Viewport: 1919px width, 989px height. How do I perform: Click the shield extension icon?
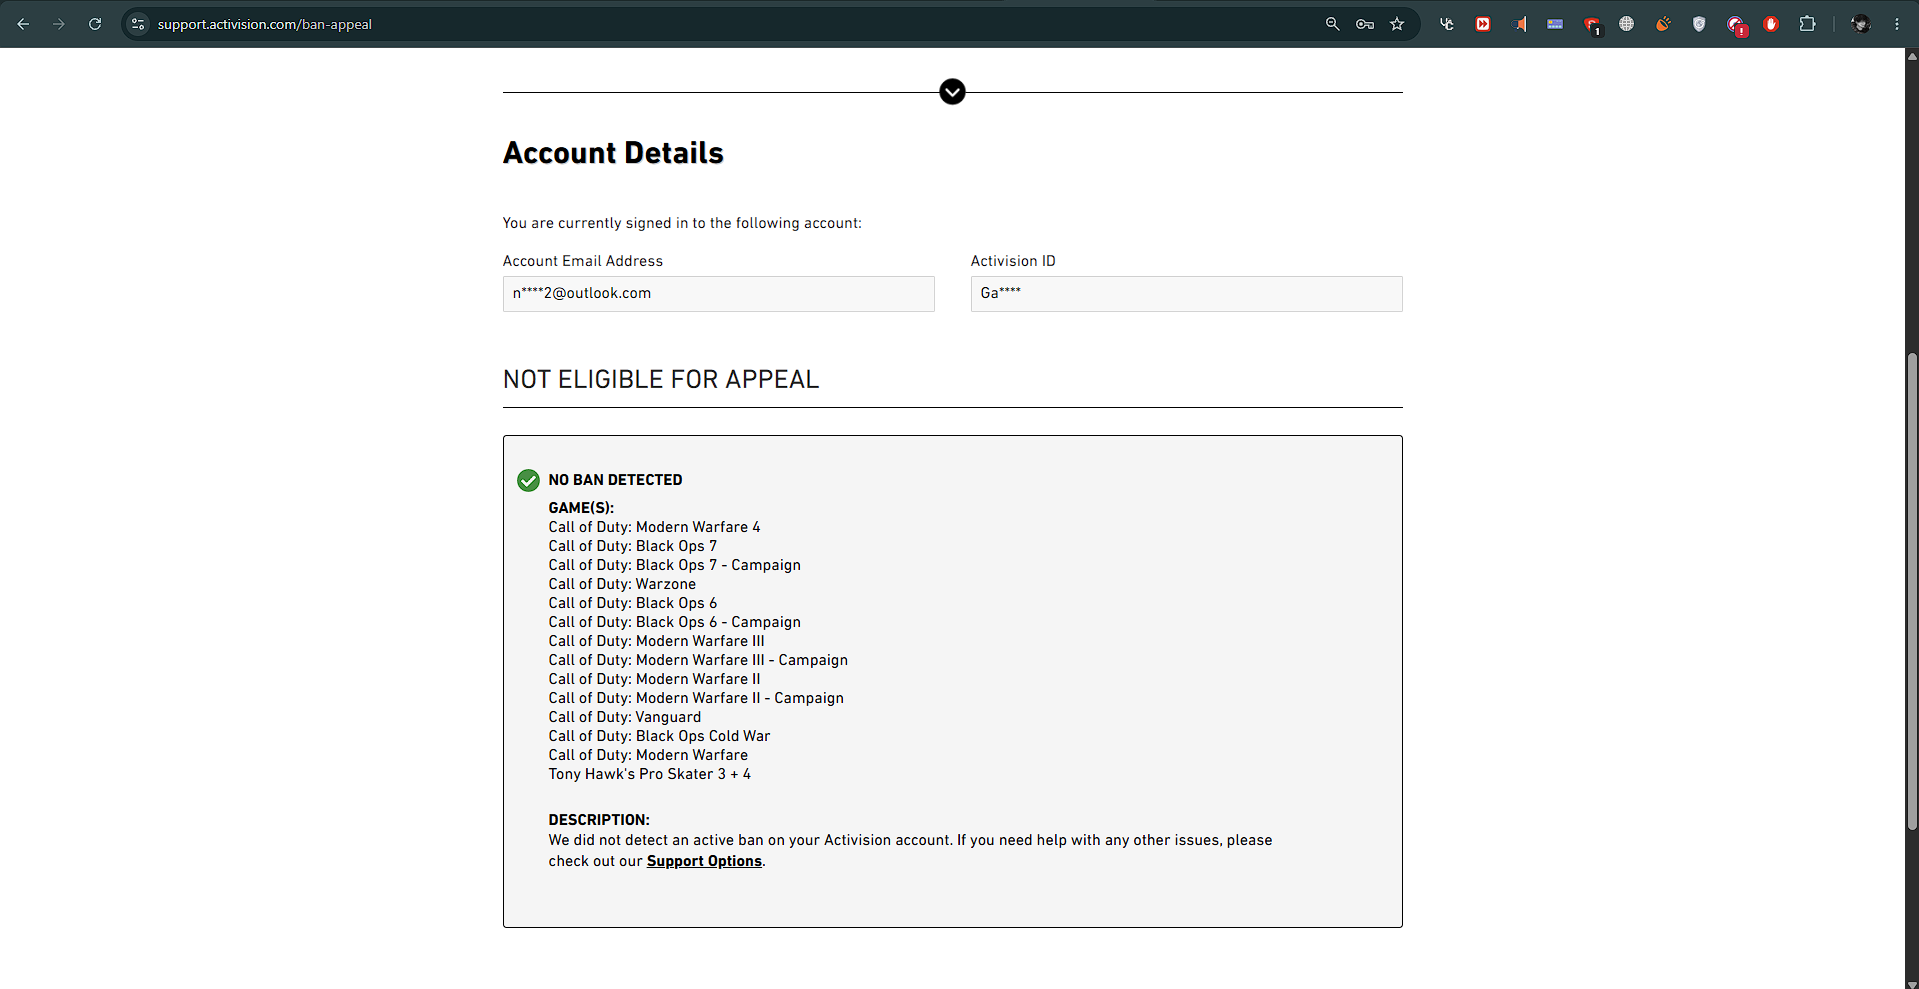click(x=1699, y=24)
